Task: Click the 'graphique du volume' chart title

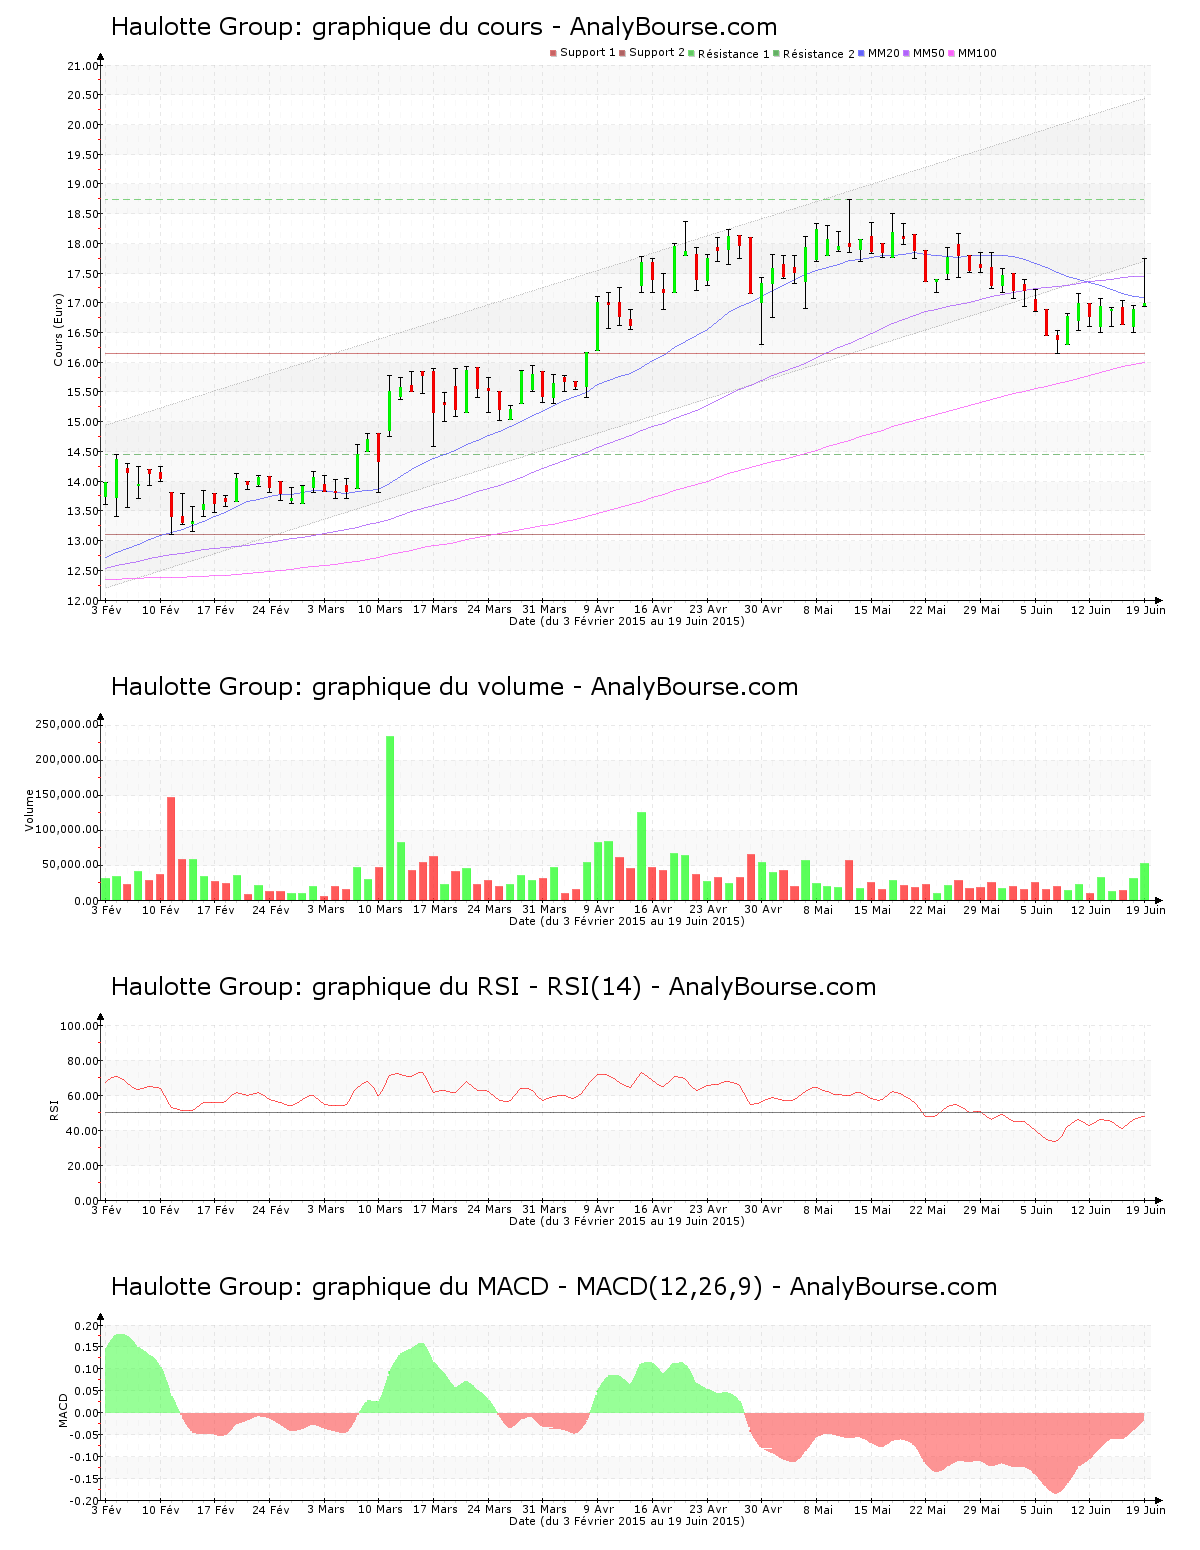Action: point(454,687)
